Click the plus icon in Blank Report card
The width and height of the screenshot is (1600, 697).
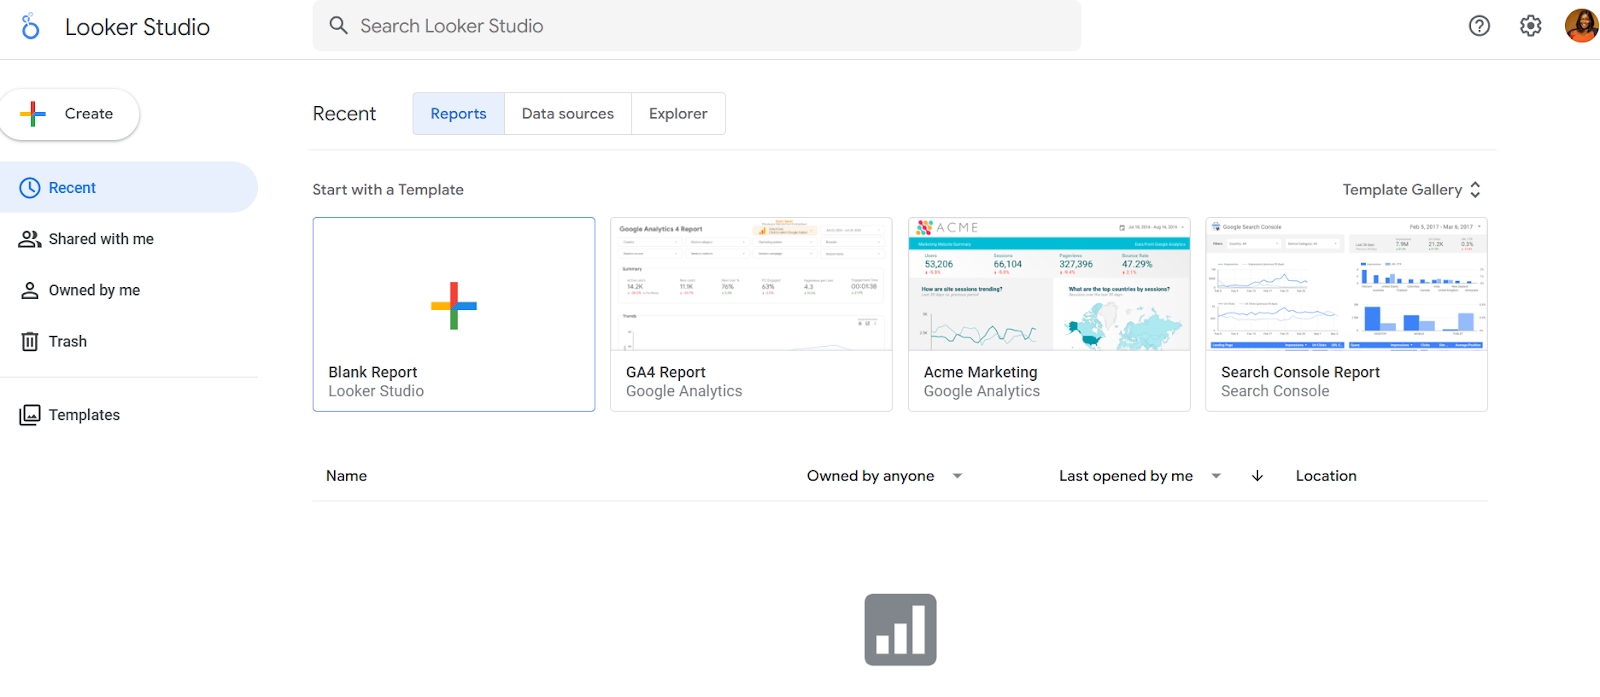coord(454,306)
